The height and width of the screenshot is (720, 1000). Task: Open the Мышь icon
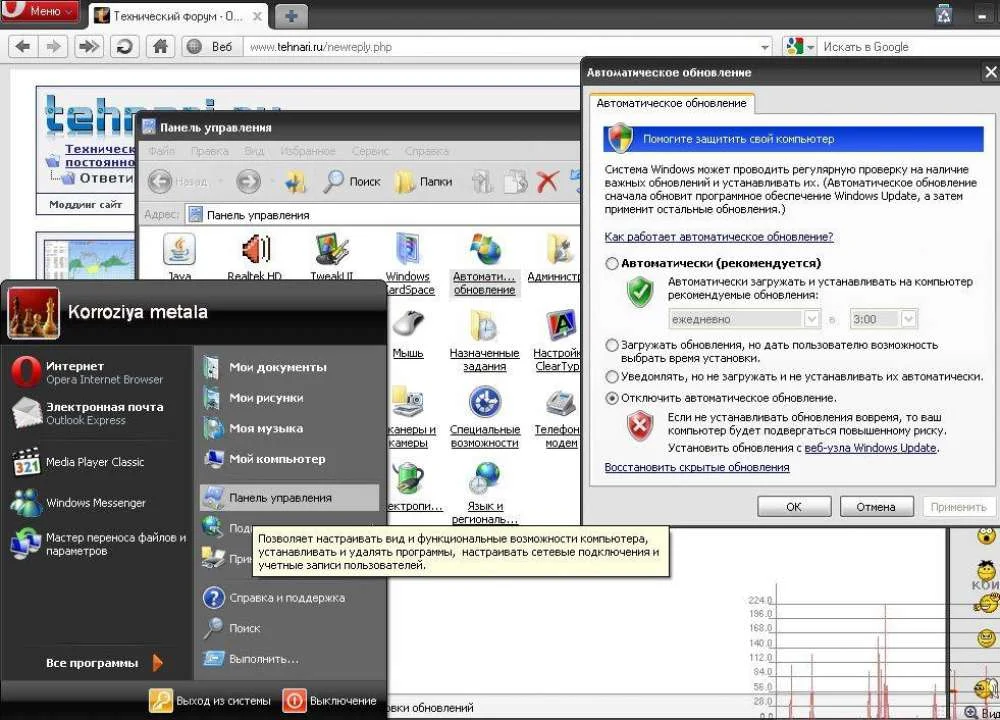click(x=408, y=334)
